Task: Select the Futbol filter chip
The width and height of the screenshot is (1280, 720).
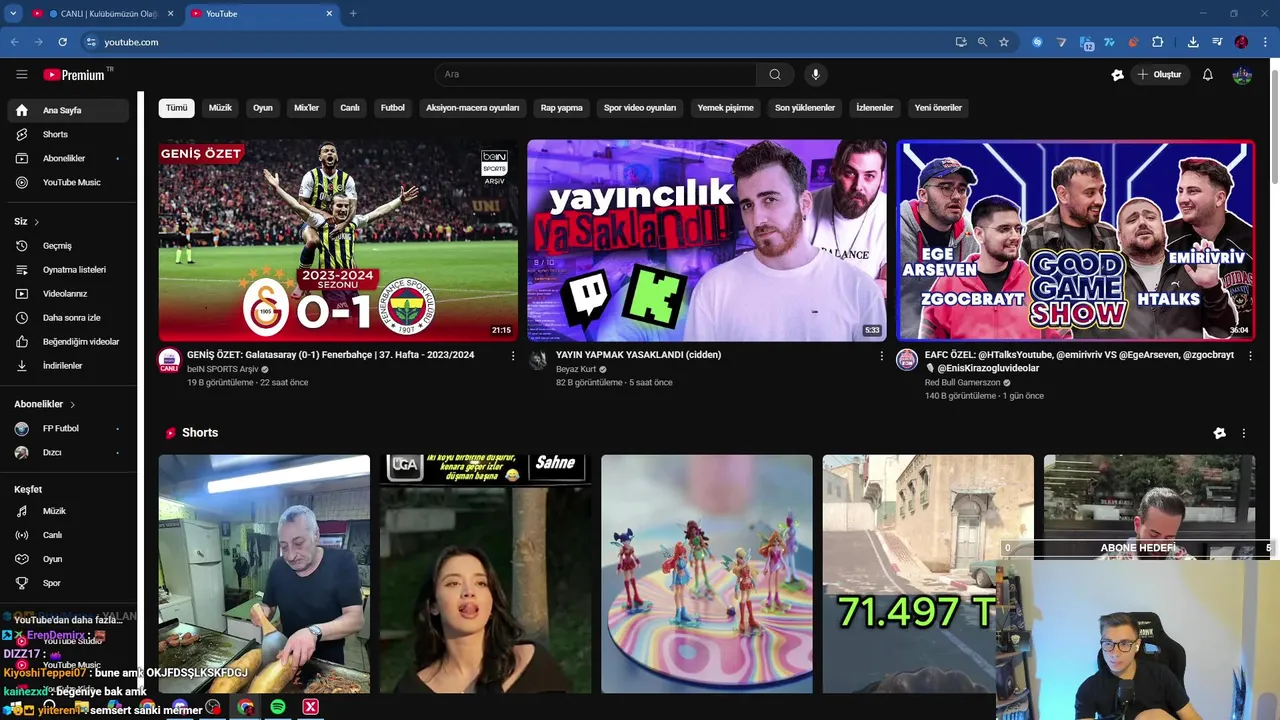Action: 393,108
